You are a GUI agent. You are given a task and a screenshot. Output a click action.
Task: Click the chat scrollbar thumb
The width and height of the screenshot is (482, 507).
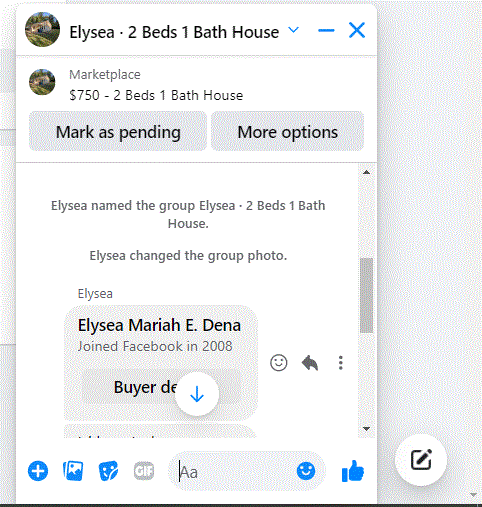[366, 295]
